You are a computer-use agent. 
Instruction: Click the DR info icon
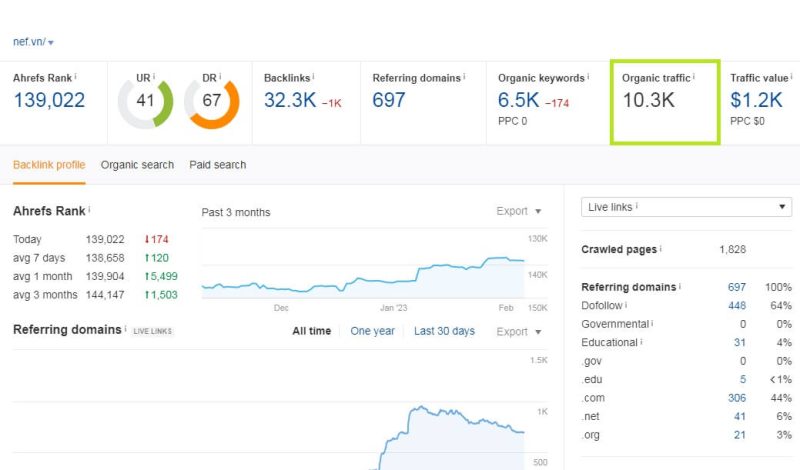(220, 77)
